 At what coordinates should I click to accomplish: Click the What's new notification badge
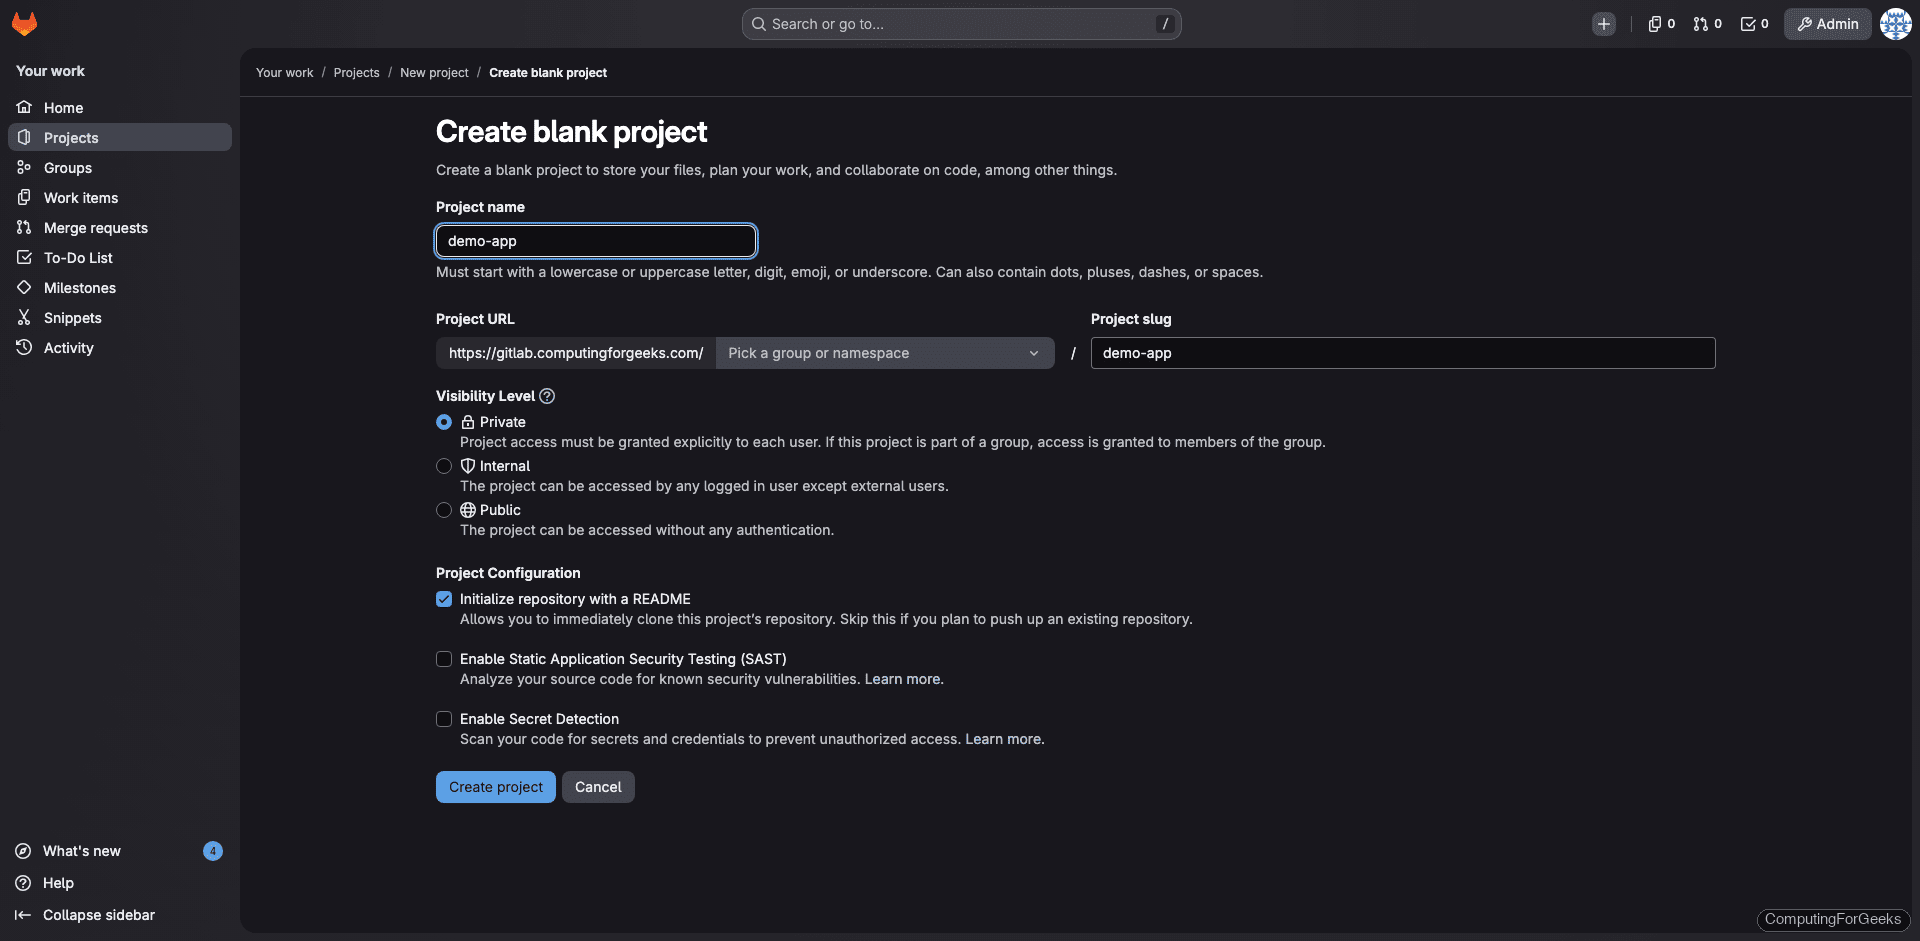pyautogui.click(x=212, y=851)
